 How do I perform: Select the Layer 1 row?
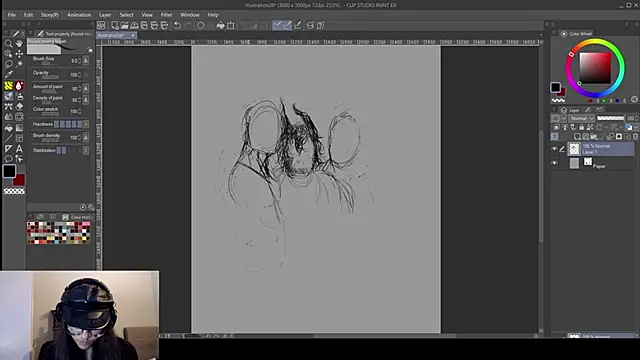click(601, 149)
